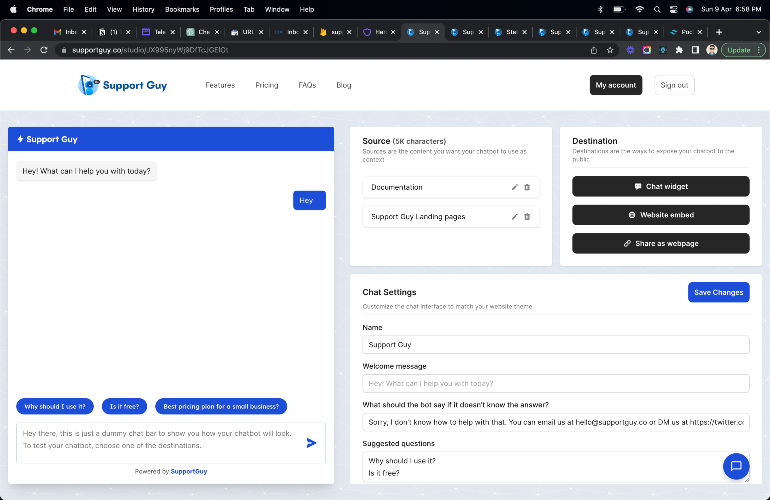Delete the Documentation source via trash icon
770x500 pixels.
tap(527, 187)
